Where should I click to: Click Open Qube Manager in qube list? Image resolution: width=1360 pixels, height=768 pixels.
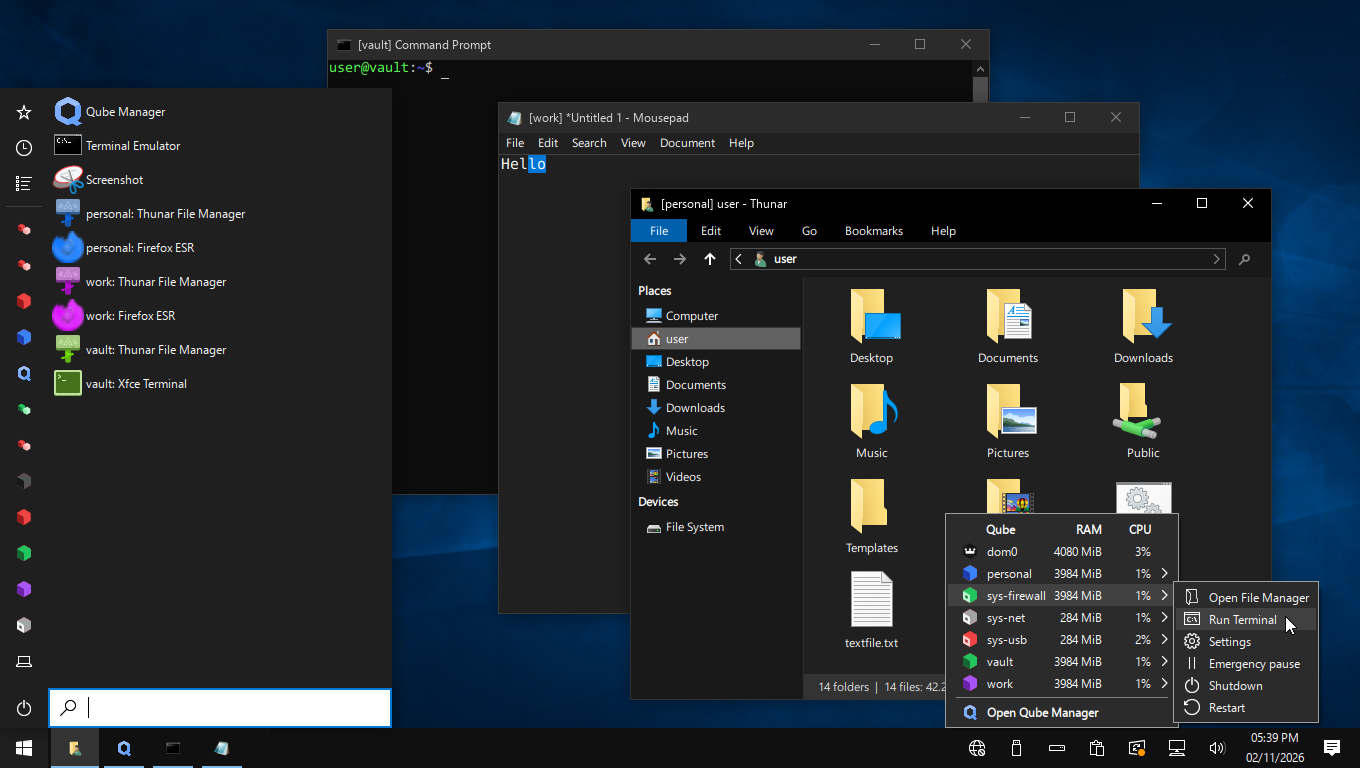[x=1042, y=713]
